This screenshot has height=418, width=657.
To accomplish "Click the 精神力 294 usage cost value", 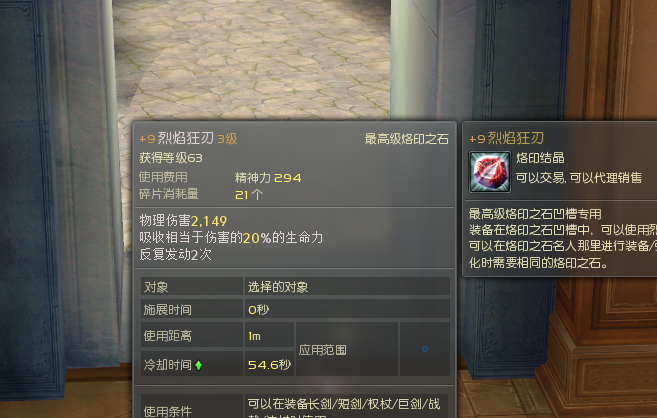I will [x=268, y=178].
